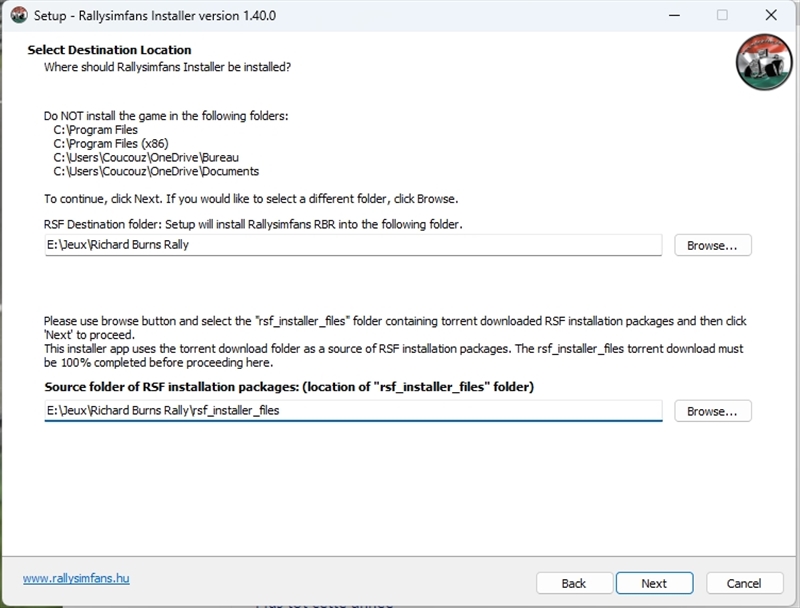Click the Setup title bar text
The width and height of the screenshot is (800, 608).
(155, 16)
